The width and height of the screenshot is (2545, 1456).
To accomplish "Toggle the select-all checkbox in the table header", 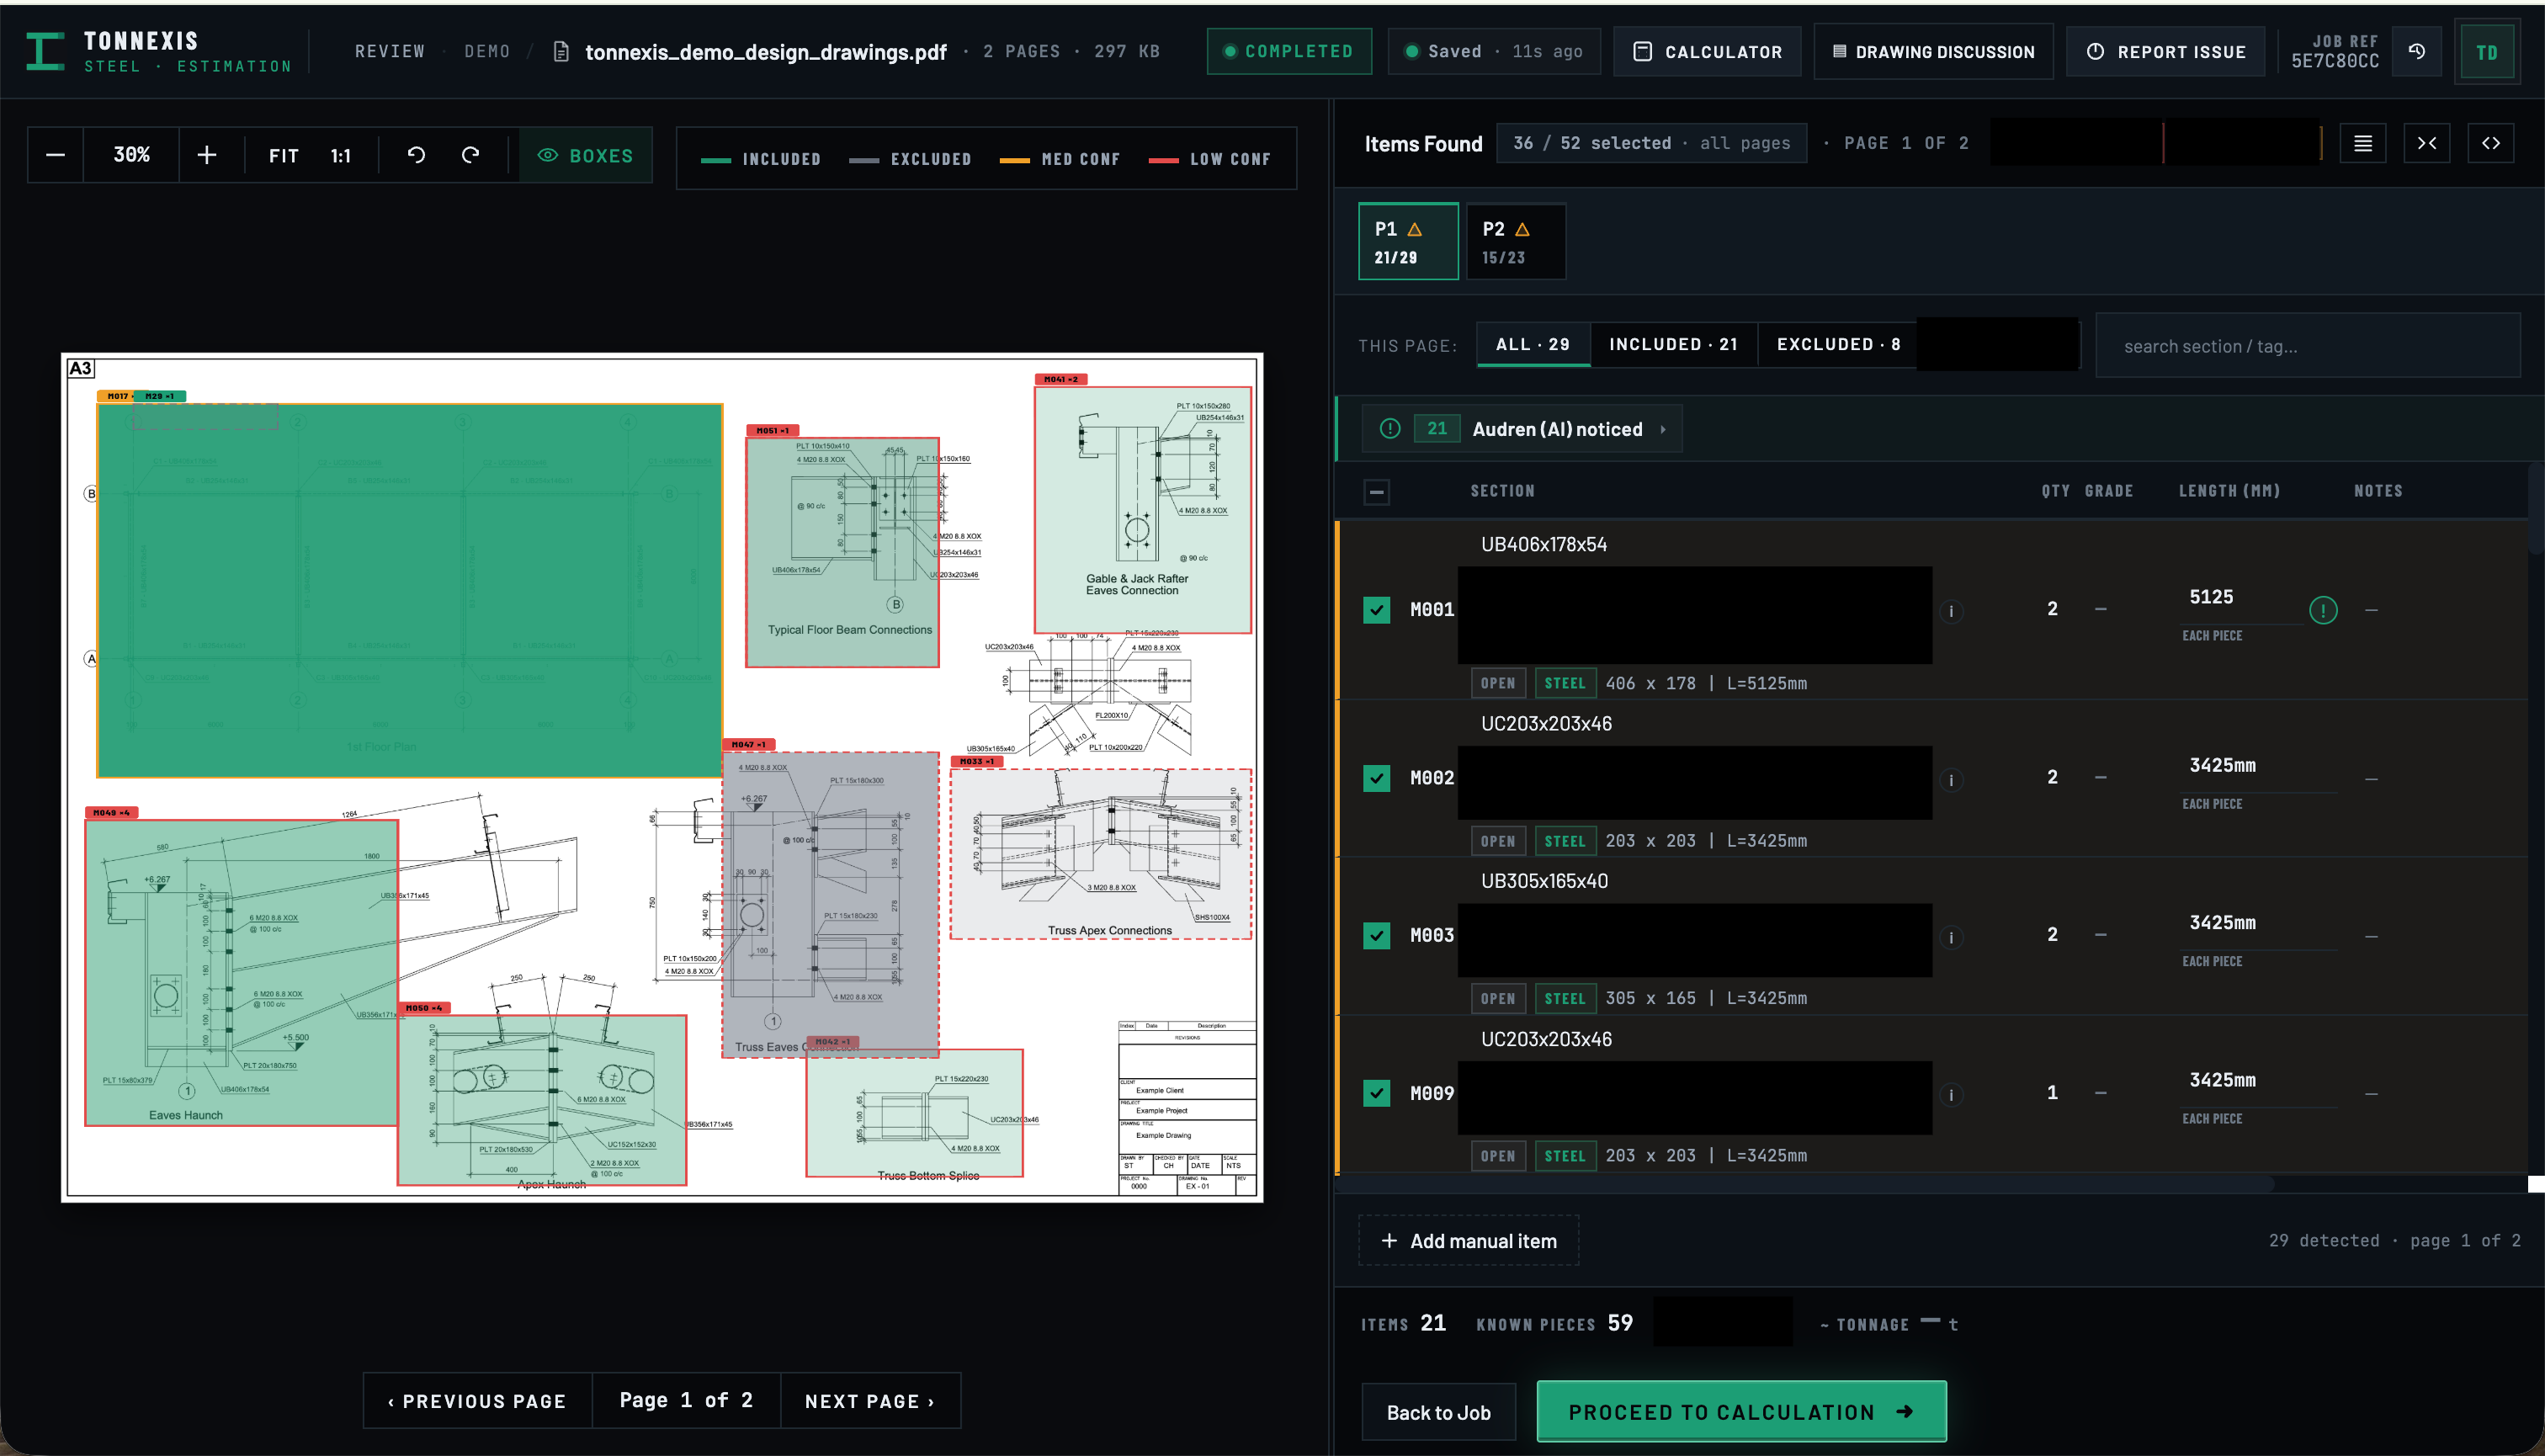I will (x=1377, y=491).
